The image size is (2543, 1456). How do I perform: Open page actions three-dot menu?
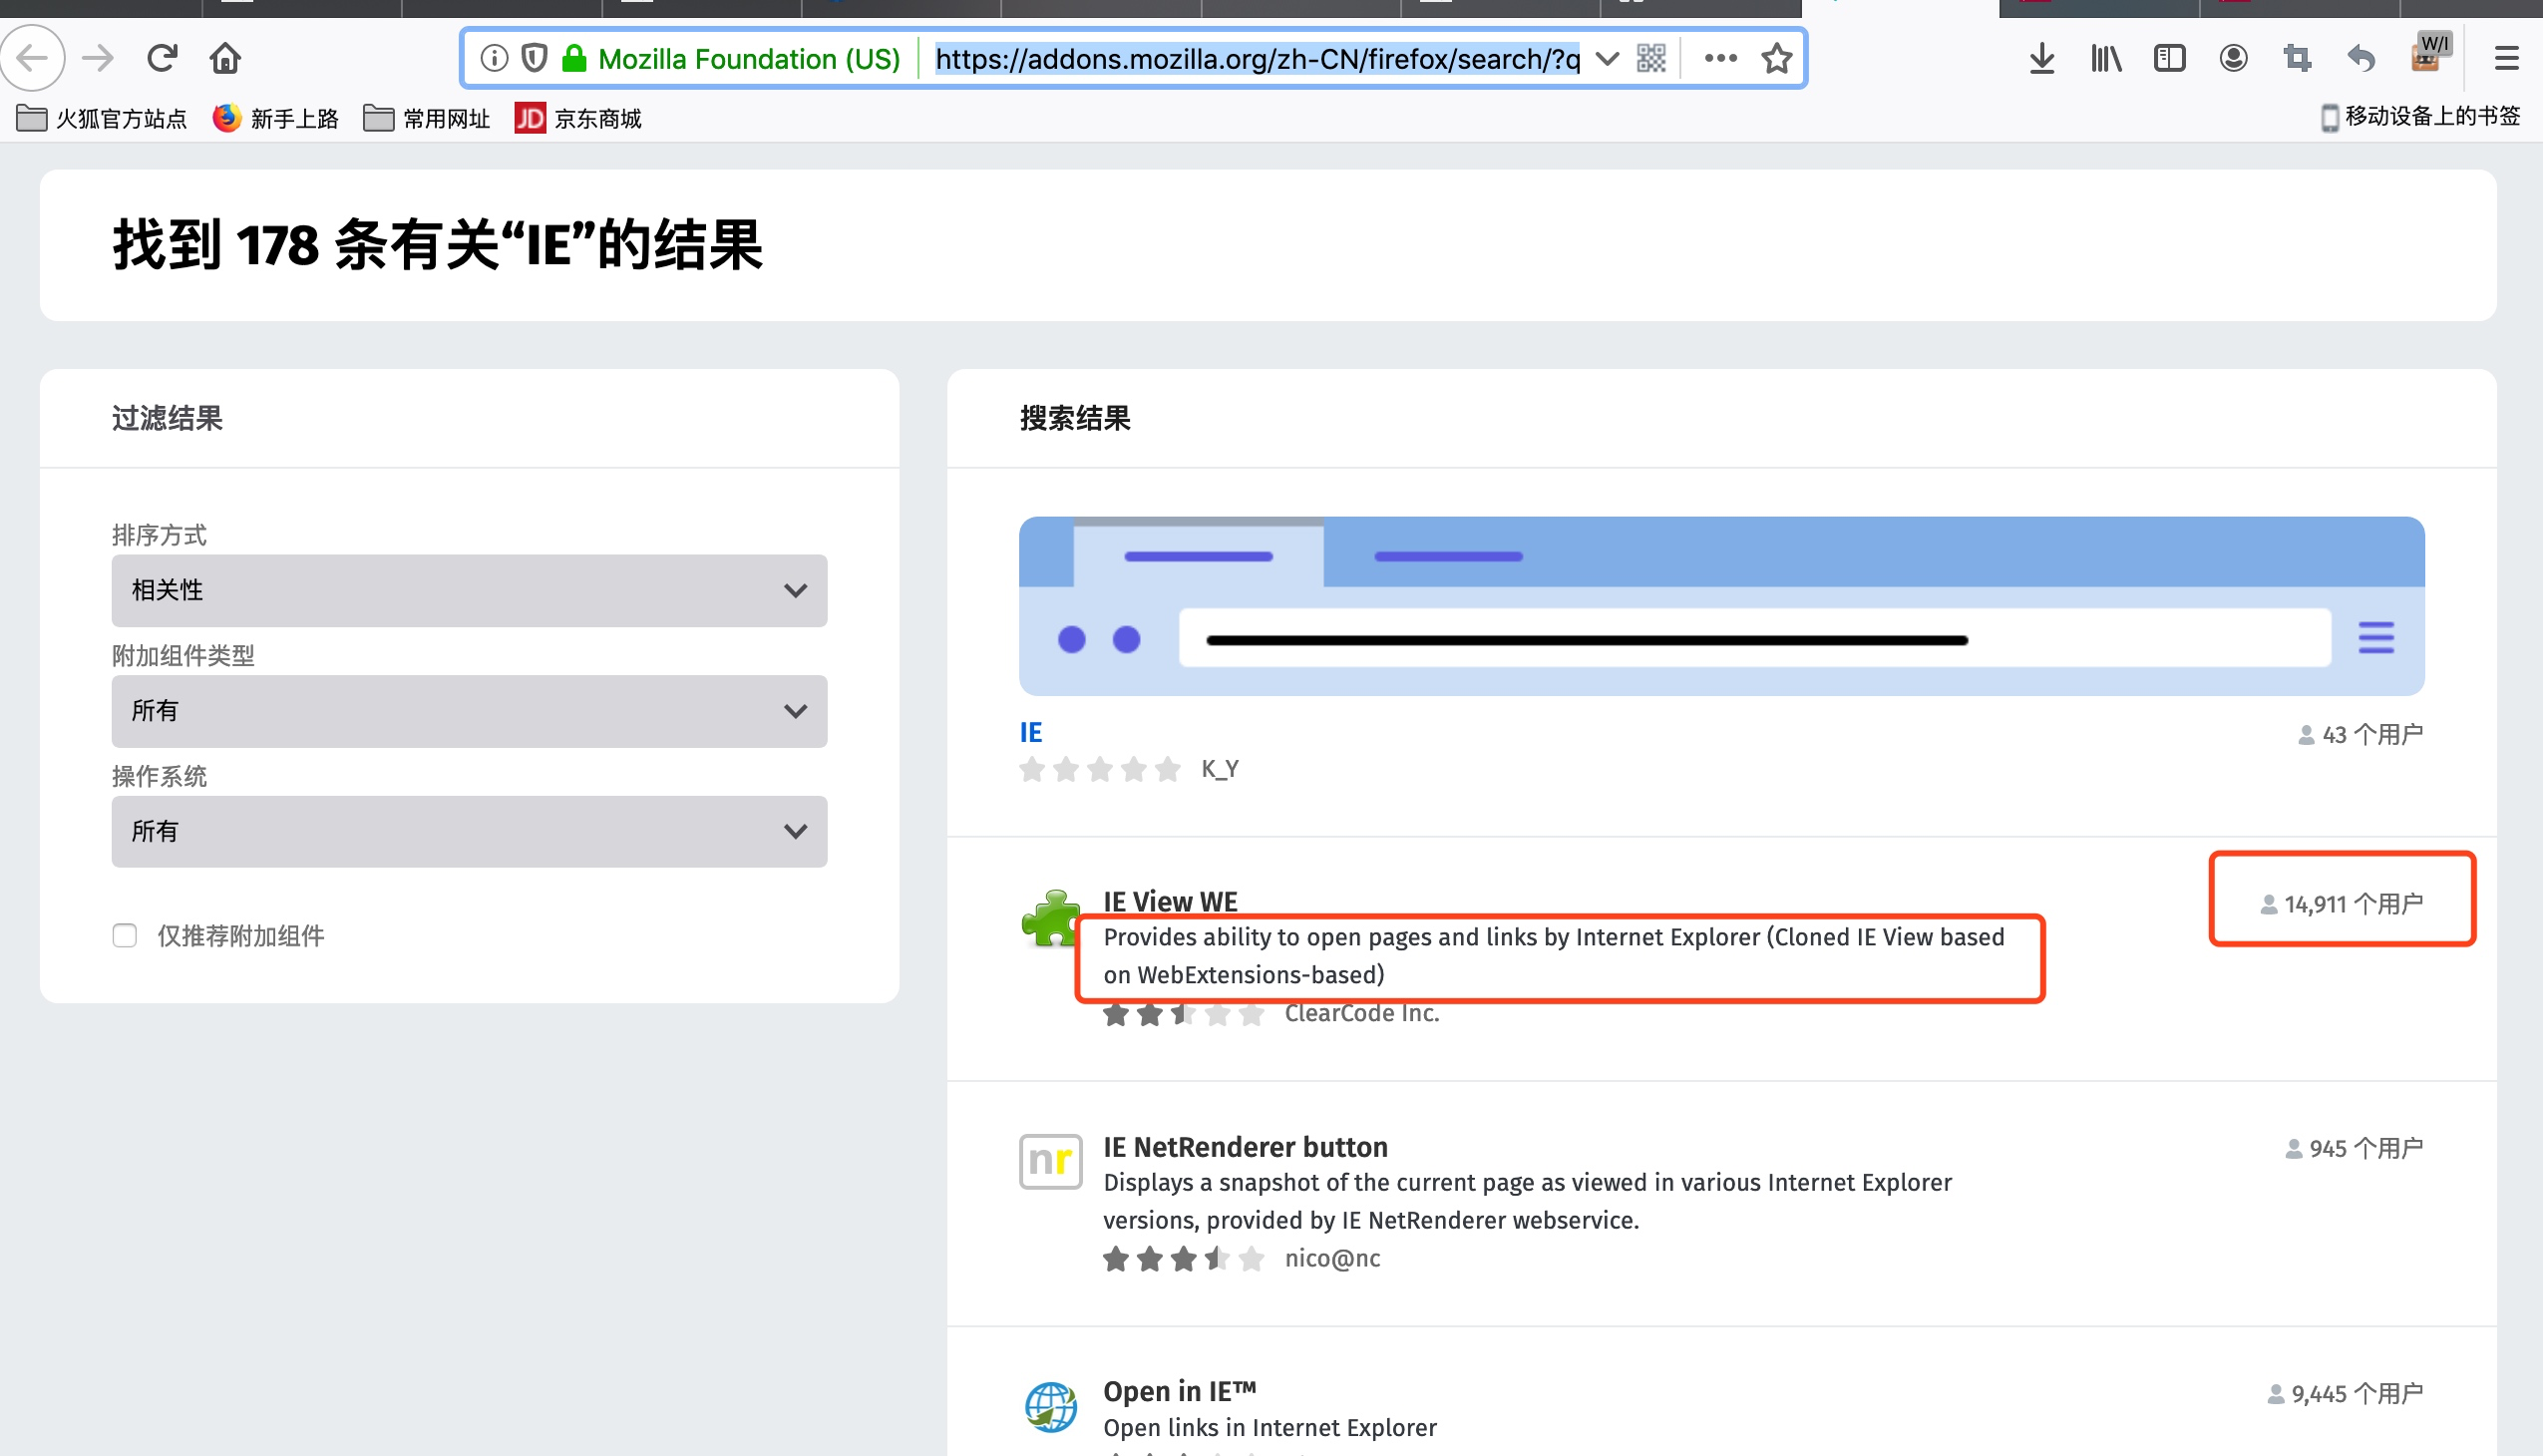[x=1721, y=58]
